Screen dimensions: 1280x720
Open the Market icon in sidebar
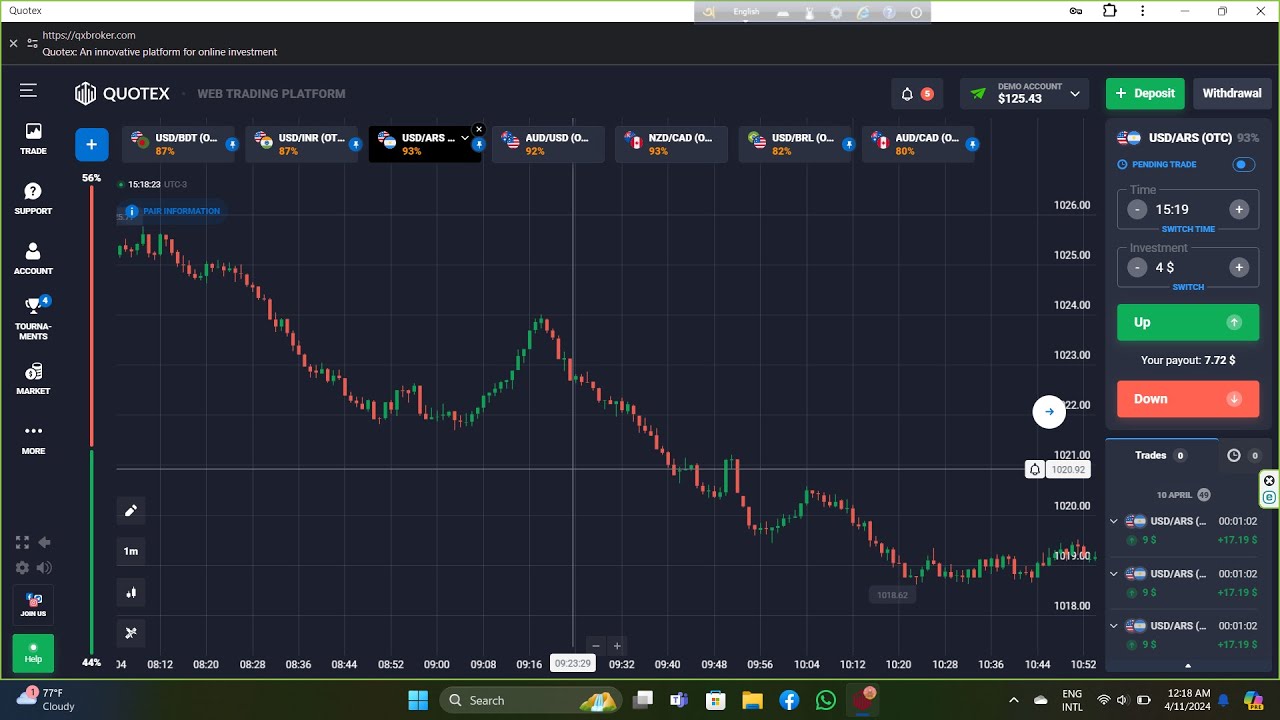pyautogui.click(x=33, y=373)
